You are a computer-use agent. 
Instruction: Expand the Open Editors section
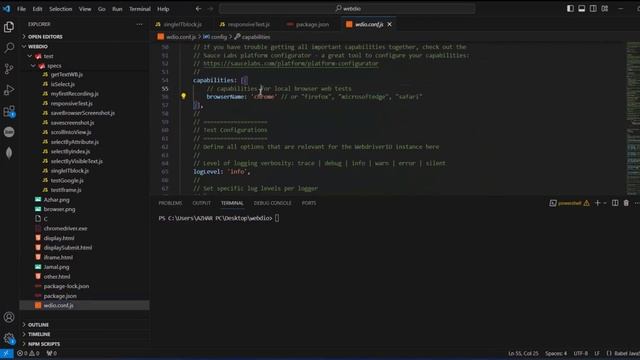point(45,37)
